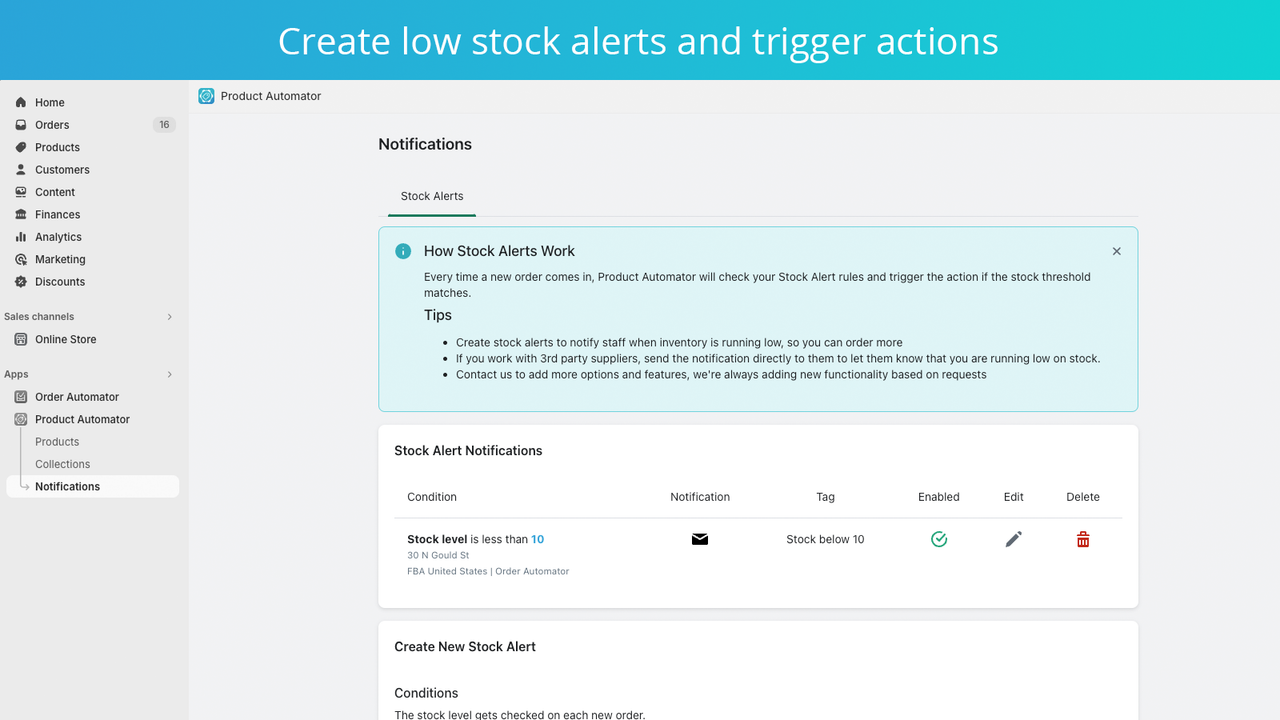Click the Create New Stock Alert heading
Image resolution: width=1280 pixels, height=720 pixels.
coord(465,647)
